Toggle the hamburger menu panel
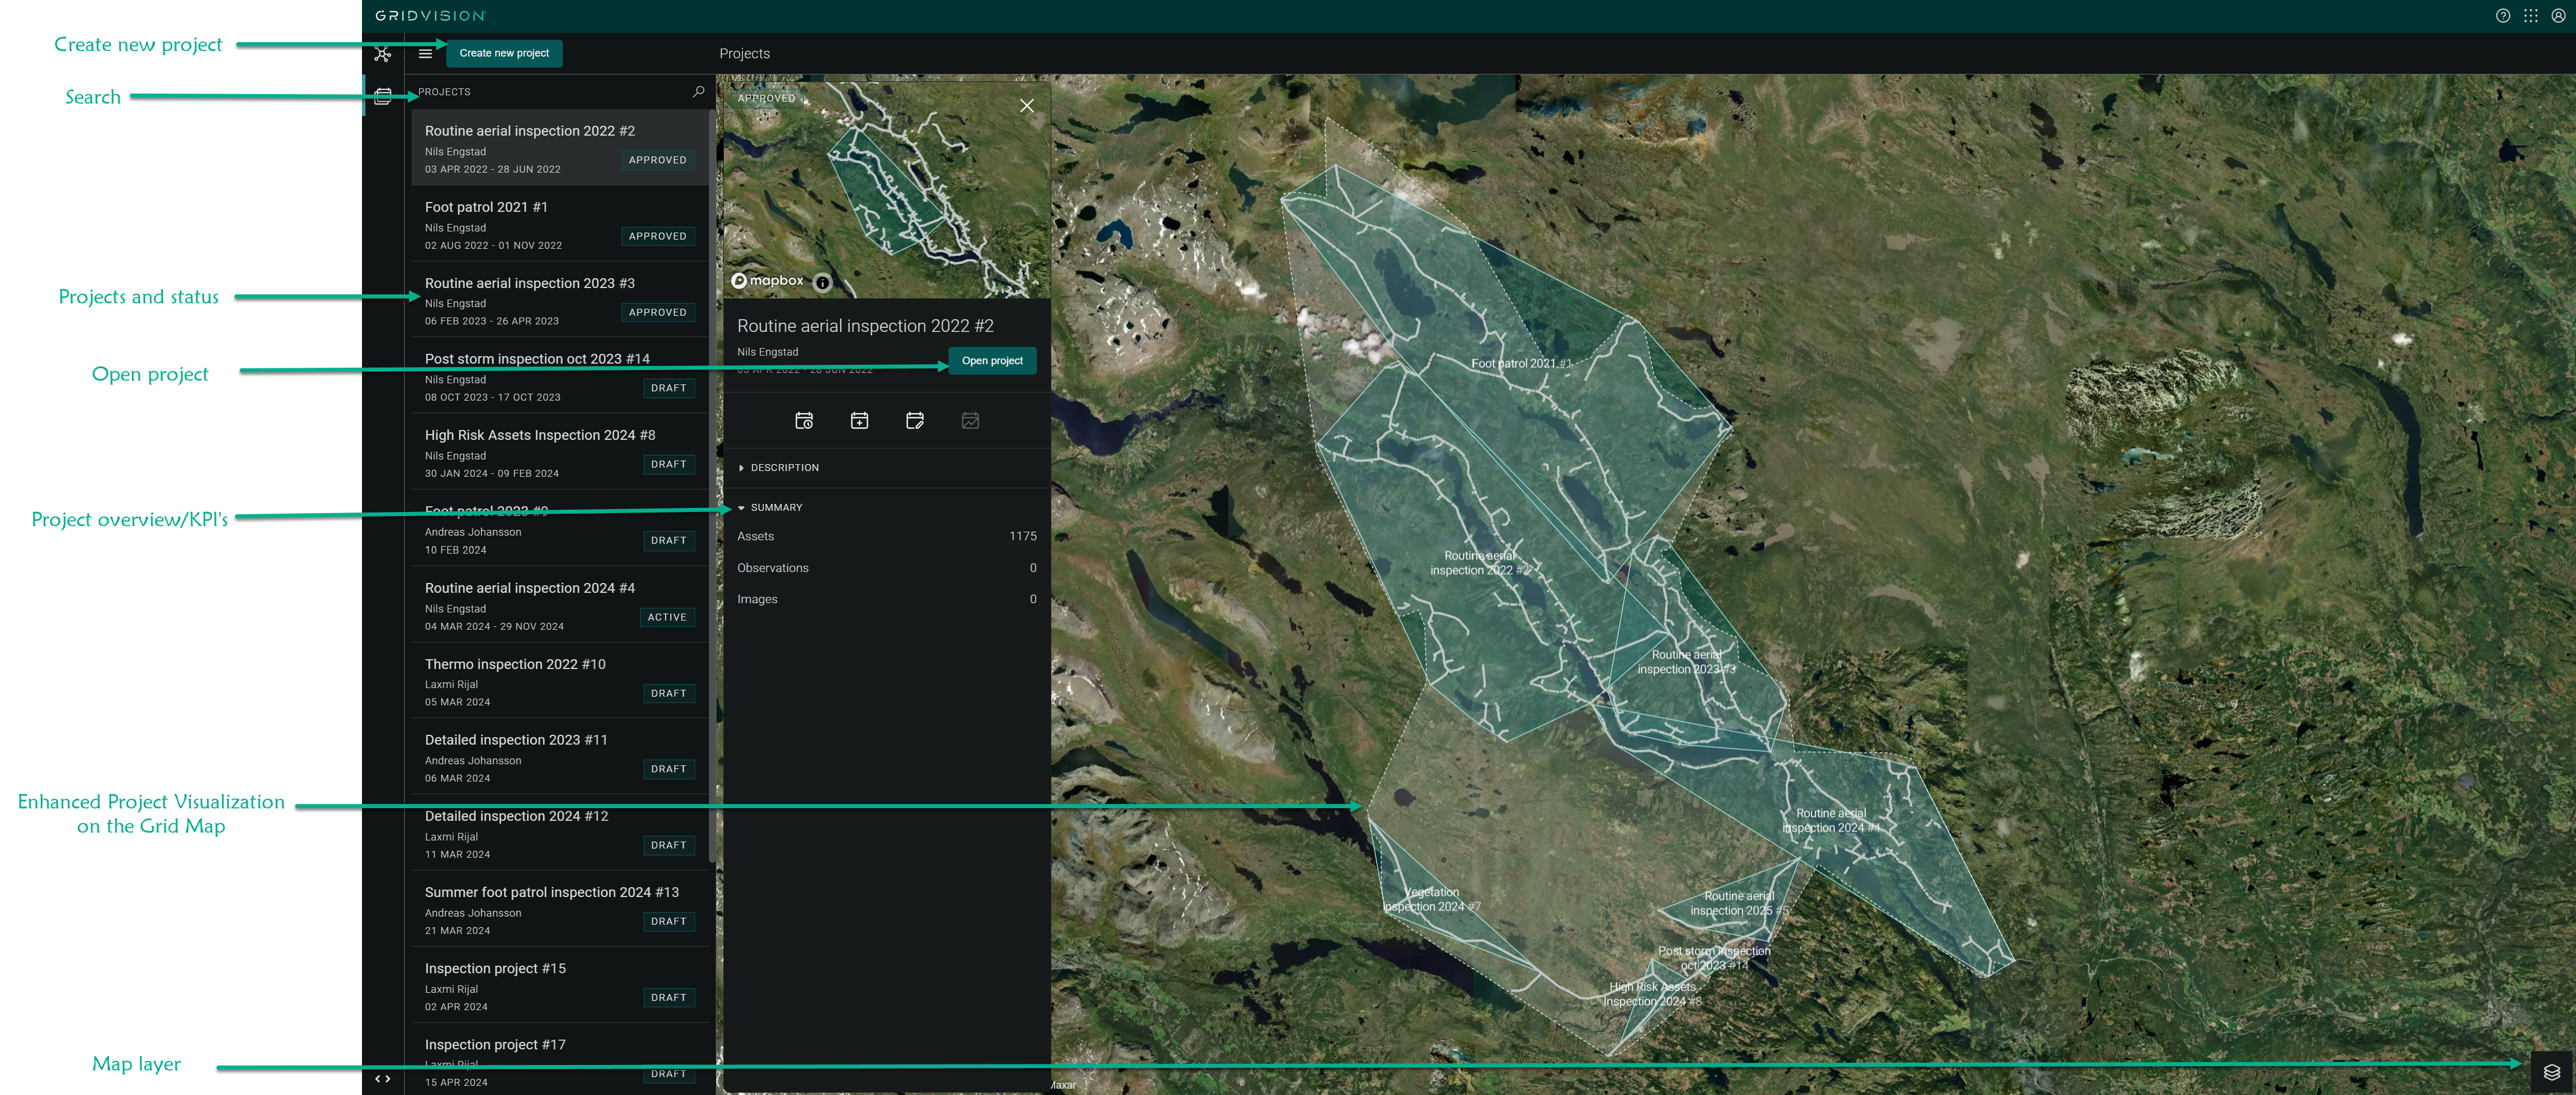2576x1095 pixels. [x=425, y=54]
